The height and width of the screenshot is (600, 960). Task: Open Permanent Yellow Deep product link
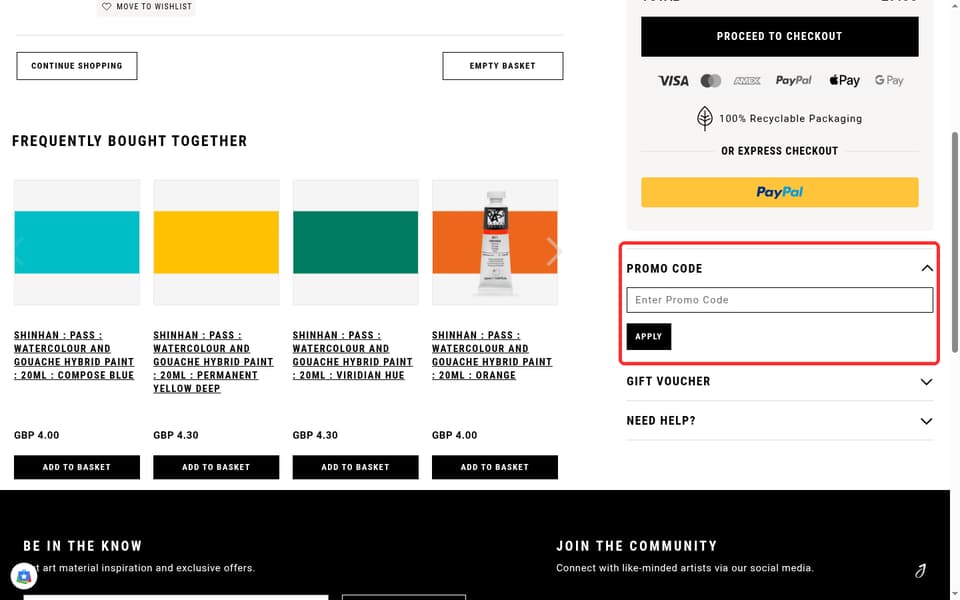point(213,362)
